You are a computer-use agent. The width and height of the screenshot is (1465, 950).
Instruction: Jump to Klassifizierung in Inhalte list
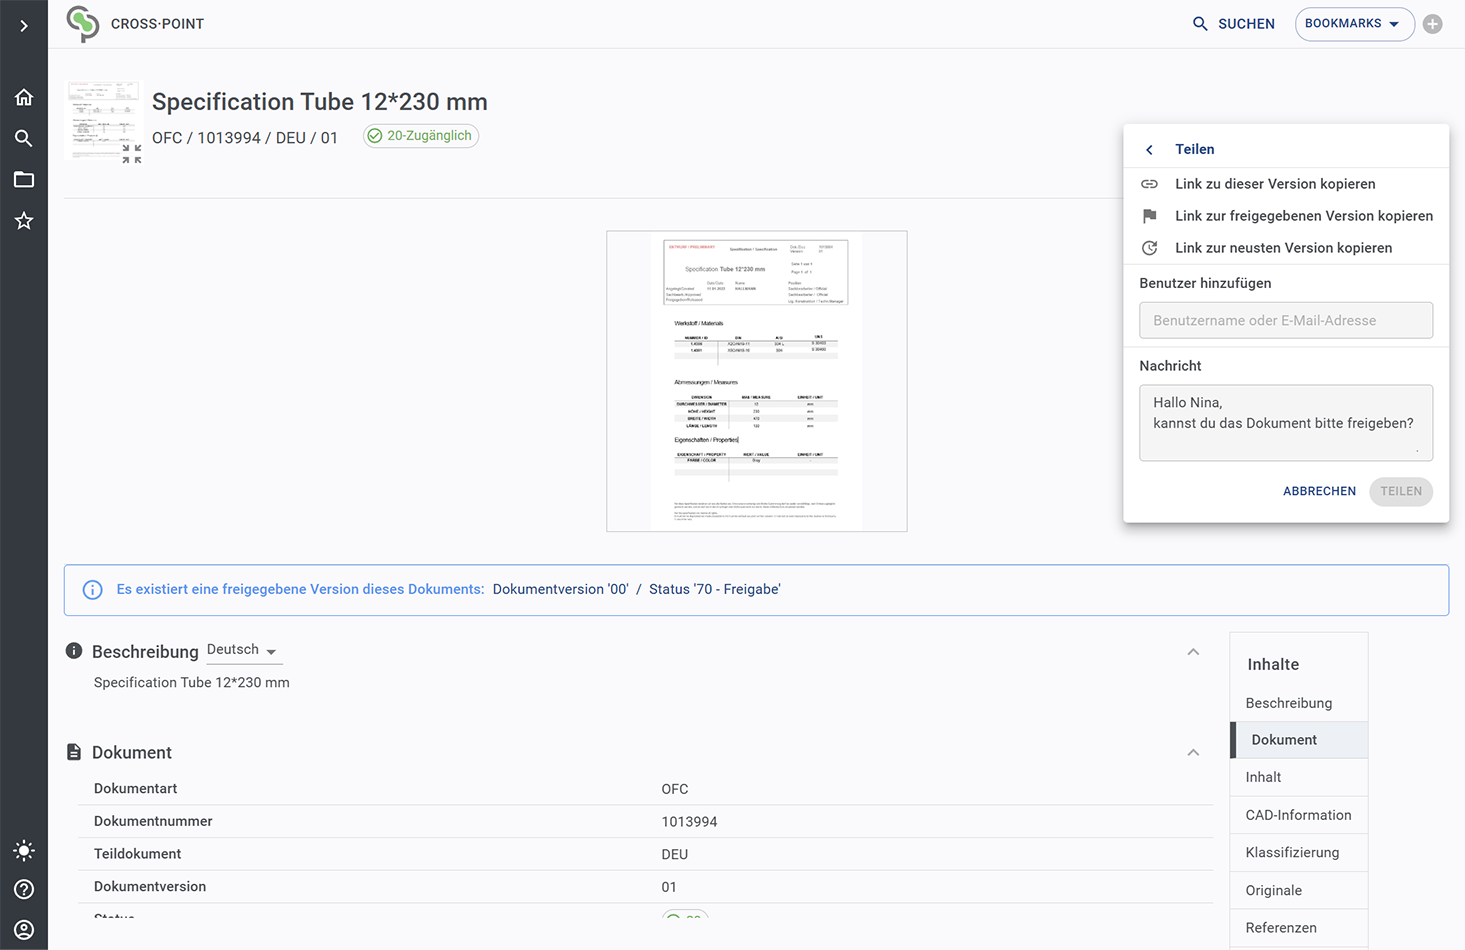(x=1292, y=852)
